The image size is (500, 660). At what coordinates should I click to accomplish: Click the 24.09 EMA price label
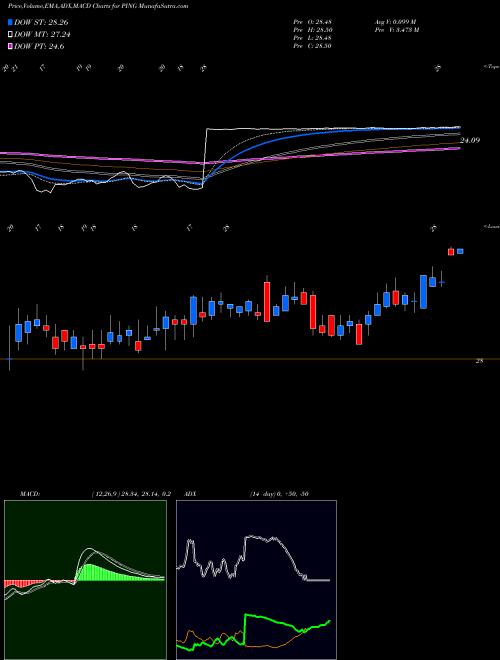coord(470,140)
